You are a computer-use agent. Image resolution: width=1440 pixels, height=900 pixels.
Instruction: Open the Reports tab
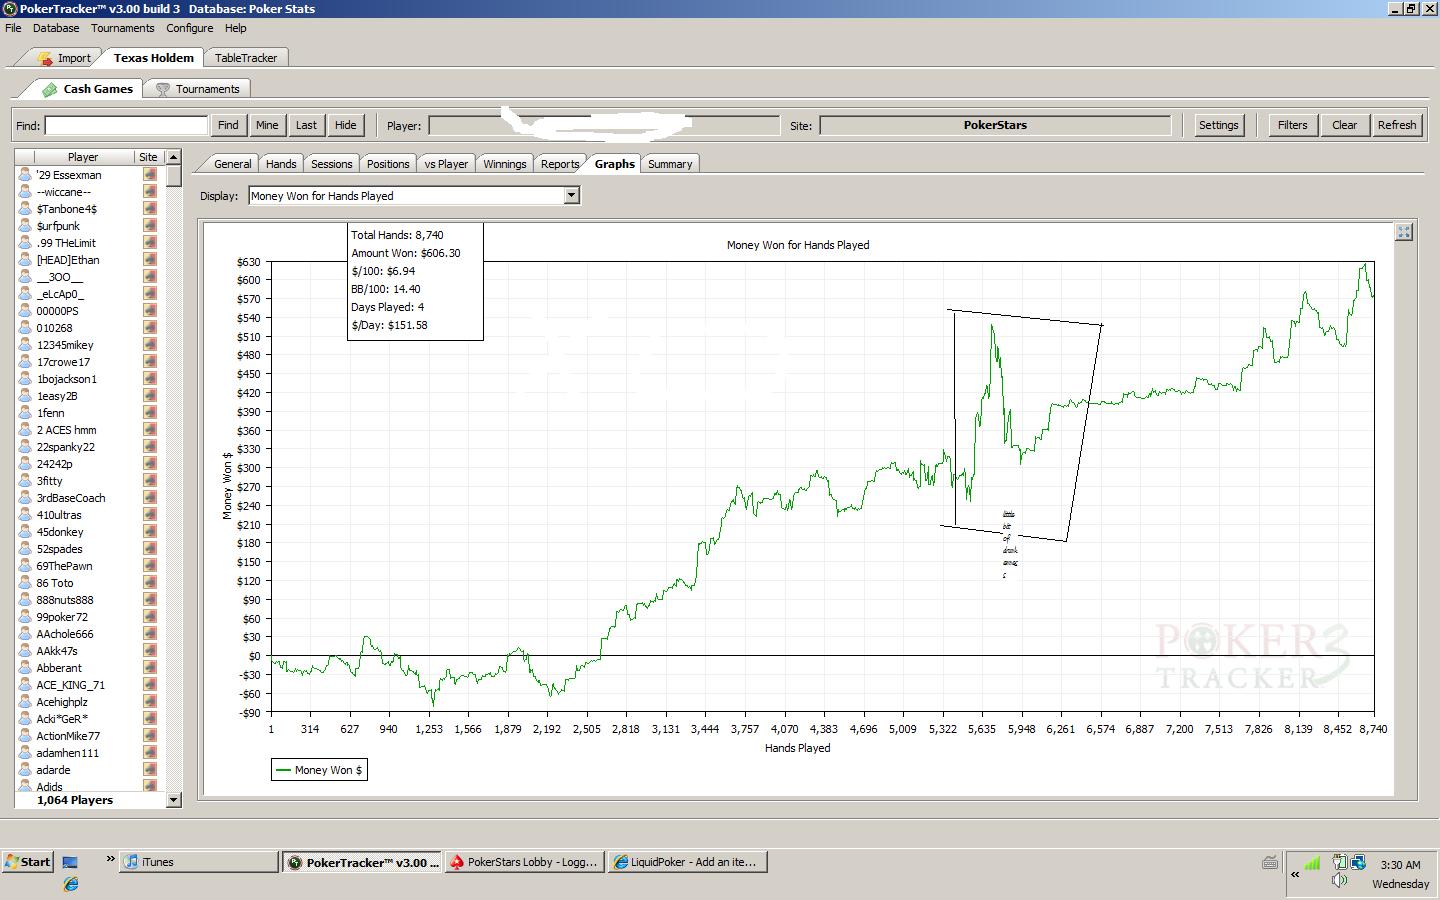coord(560,164)
